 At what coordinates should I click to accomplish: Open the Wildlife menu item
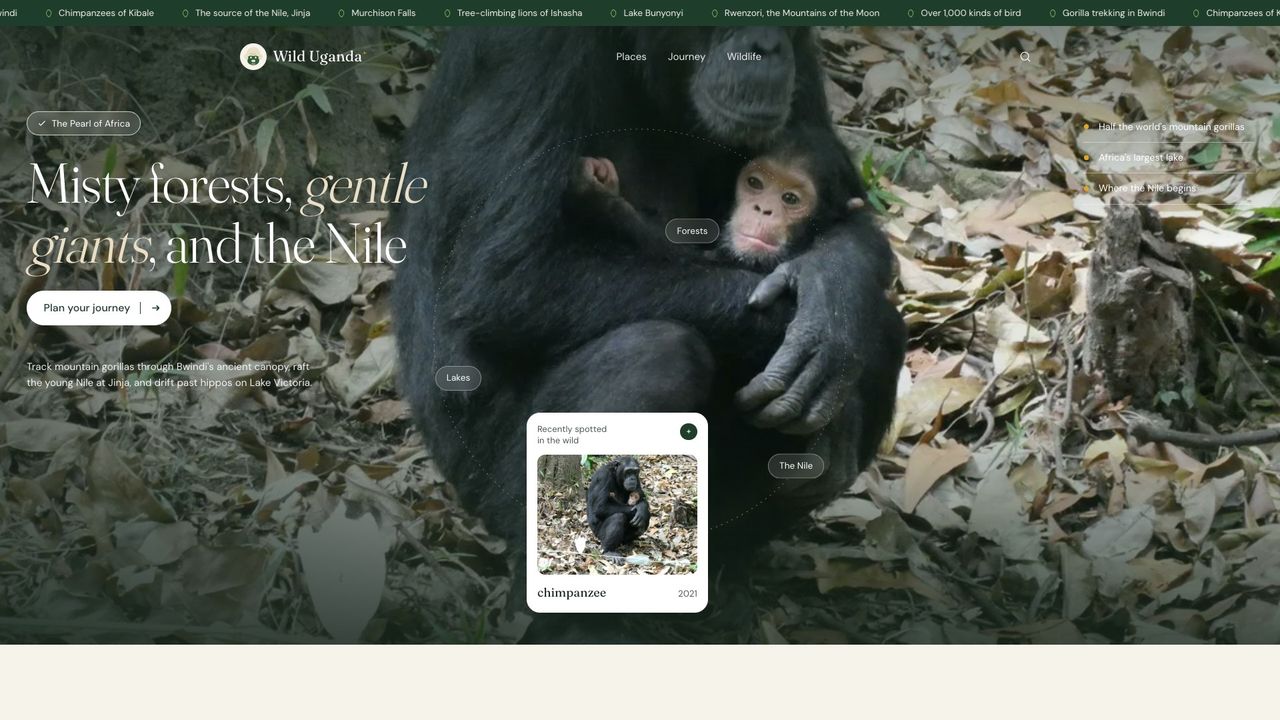744,57
